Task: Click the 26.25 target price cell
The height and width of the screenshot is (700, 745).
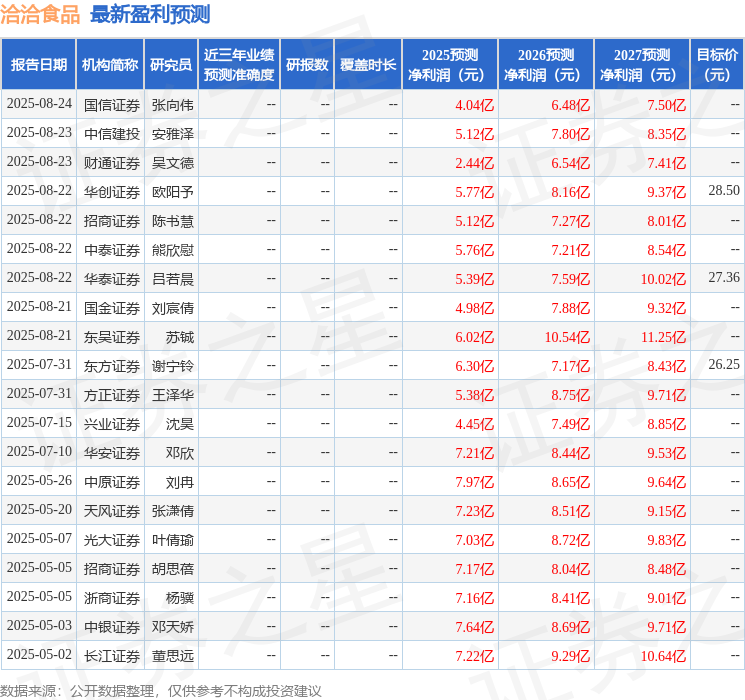Action: tap(723, 365)
